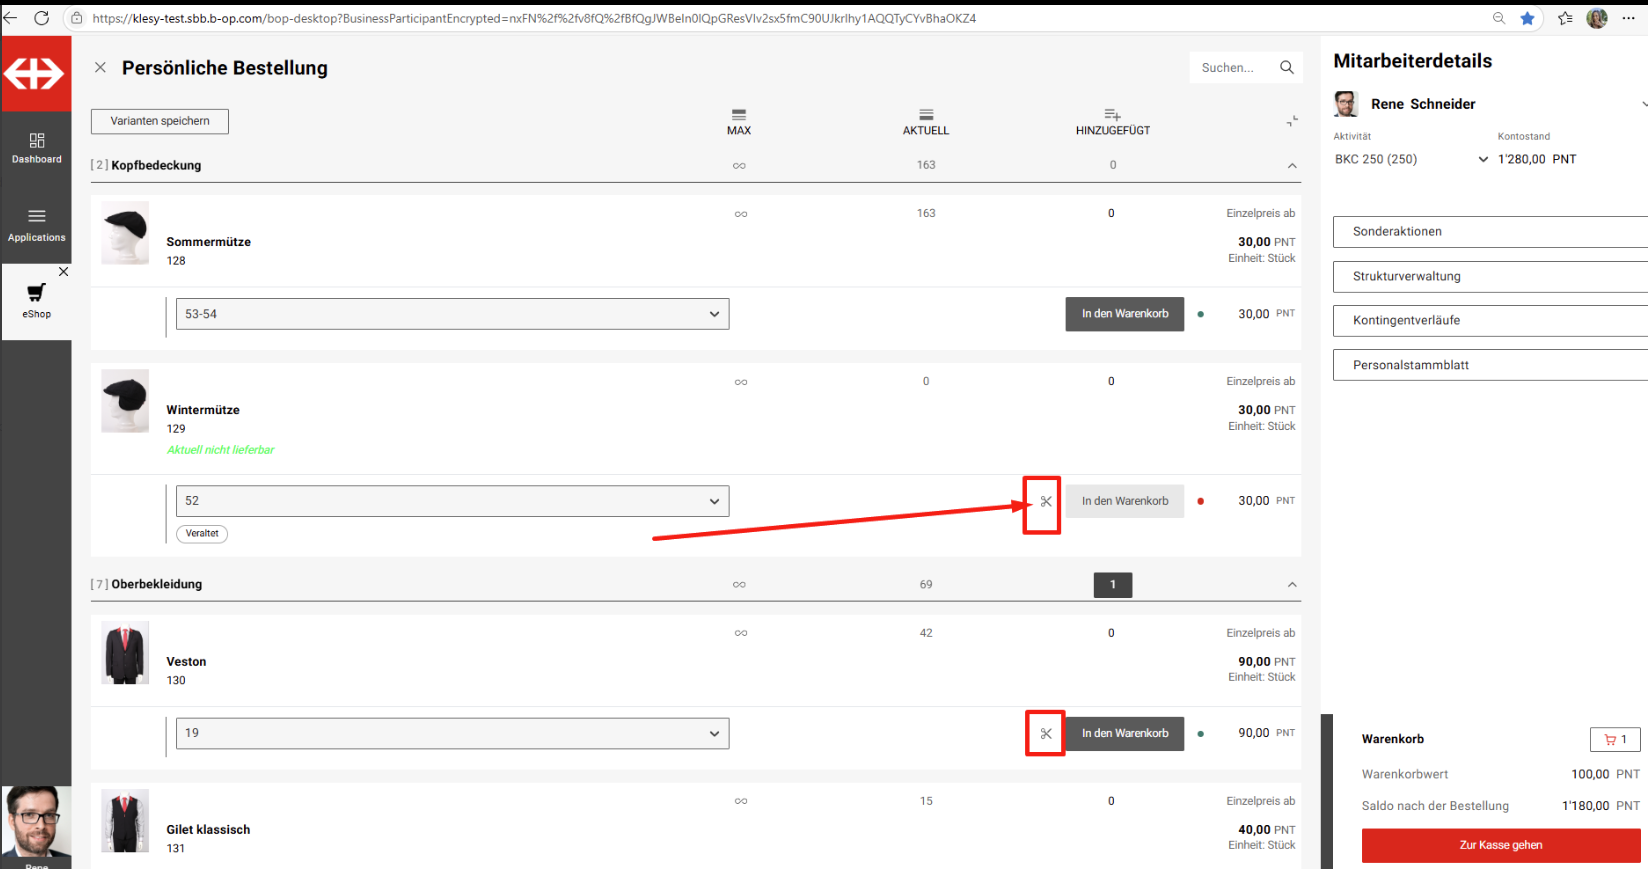Screen dimensions: 1648x869
Task: Click the HINZUGEFÜGT column header icon
Action: (1112, 115)
